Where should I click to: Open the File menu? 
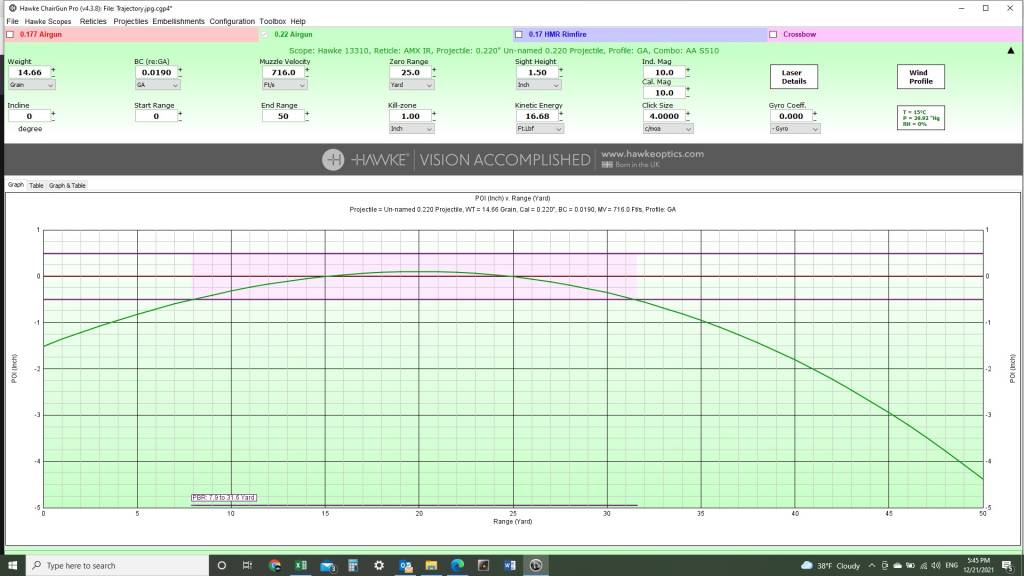[x=12, y=22]
